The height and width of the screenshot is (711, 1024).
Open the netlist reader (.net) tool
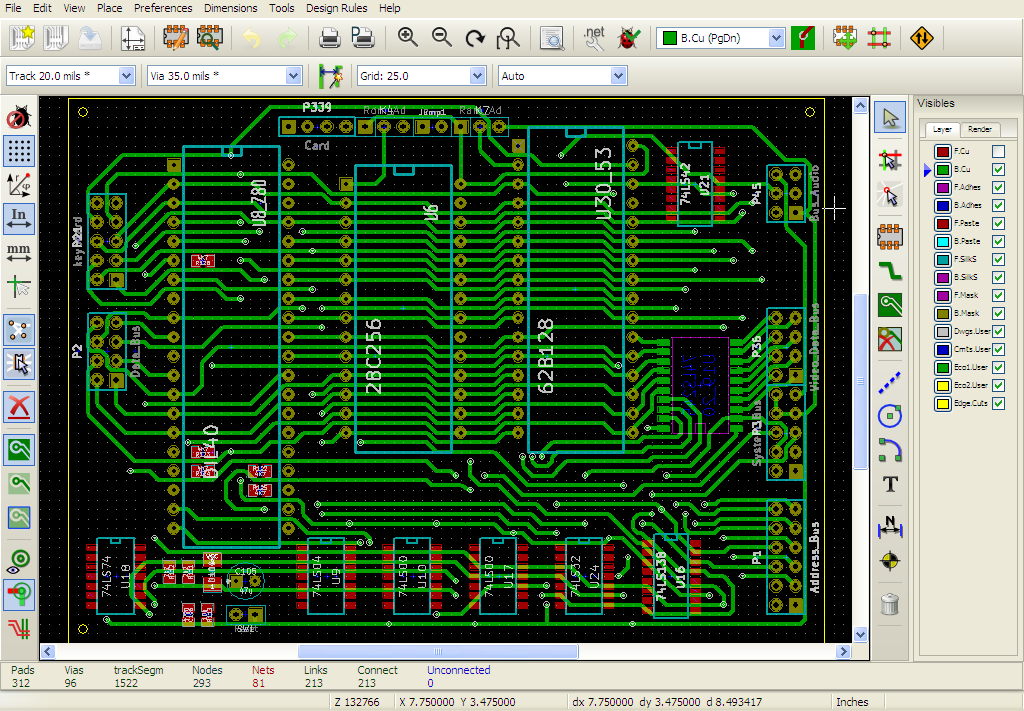click(594, 38)
